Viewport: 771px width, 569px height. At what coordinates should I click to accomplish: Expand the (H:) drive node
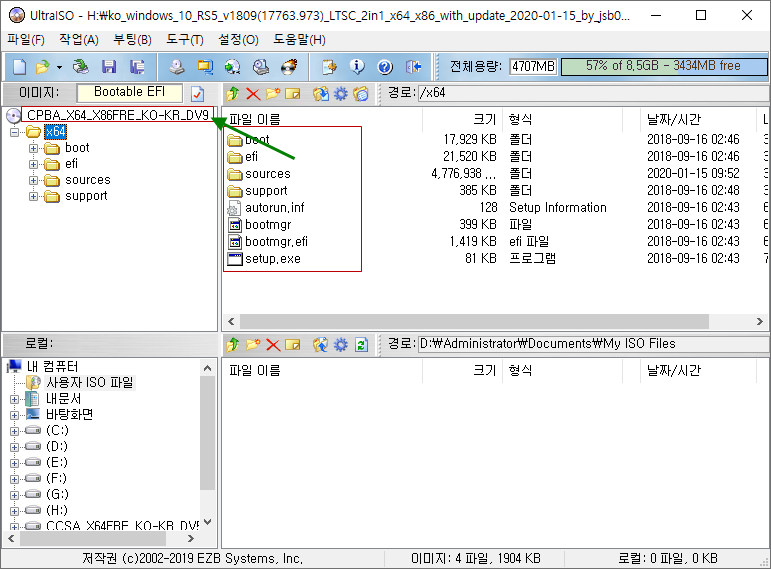click(x=14, y=511)
